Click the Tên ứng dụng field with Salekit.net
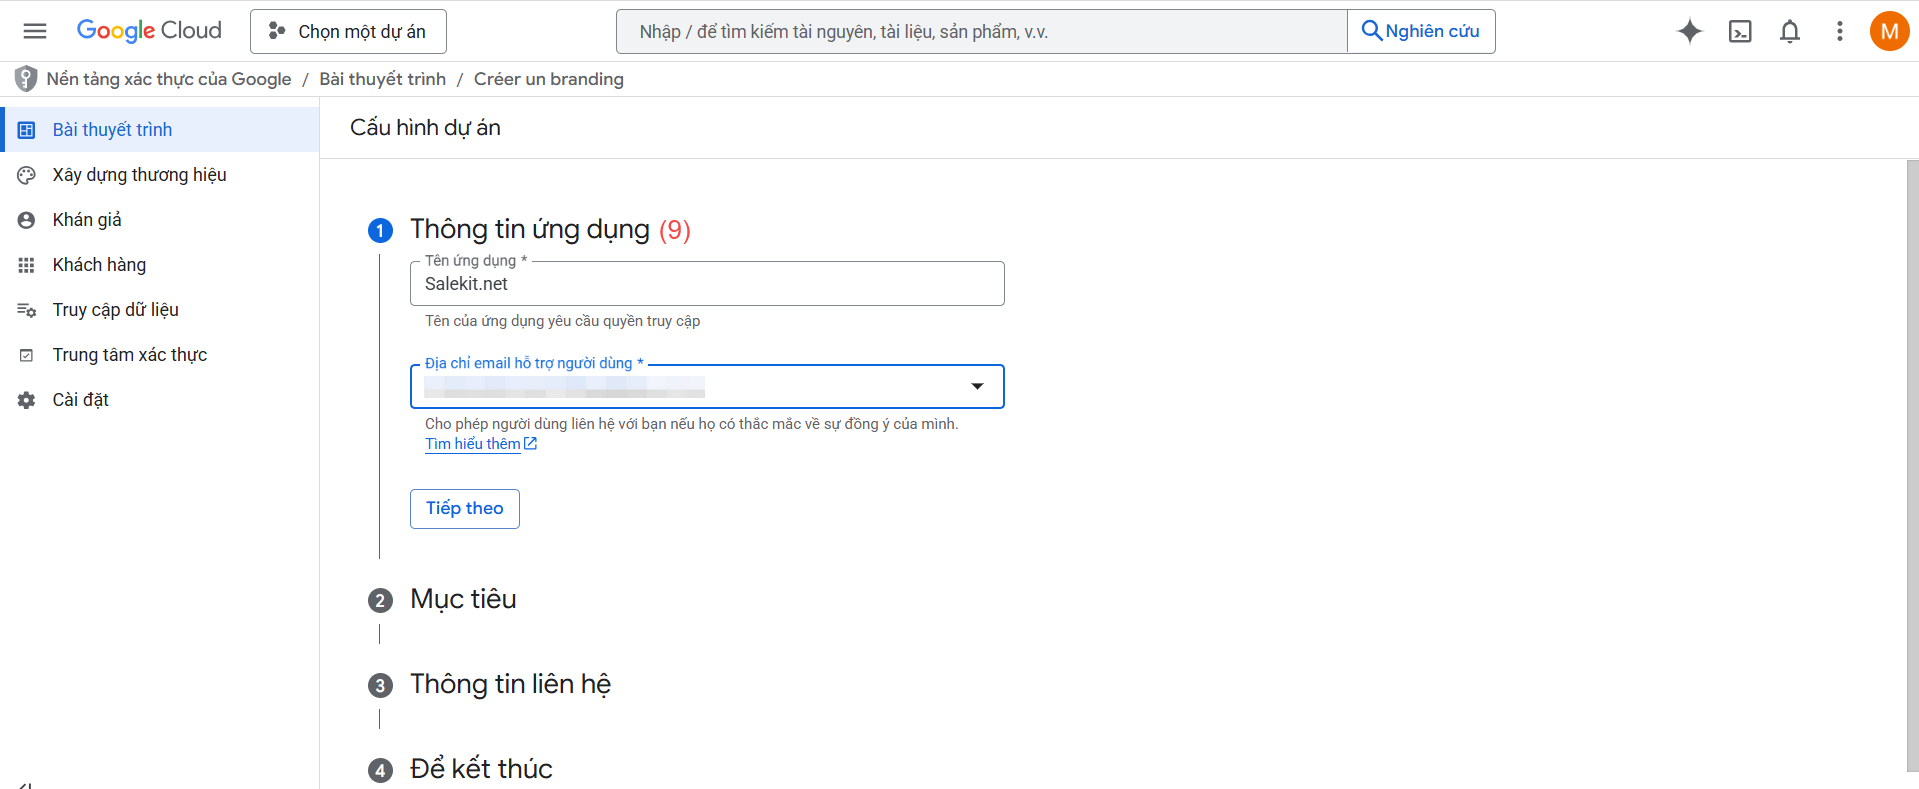The height and width of the screenshot is (789, 1919). tap(707, 284)
